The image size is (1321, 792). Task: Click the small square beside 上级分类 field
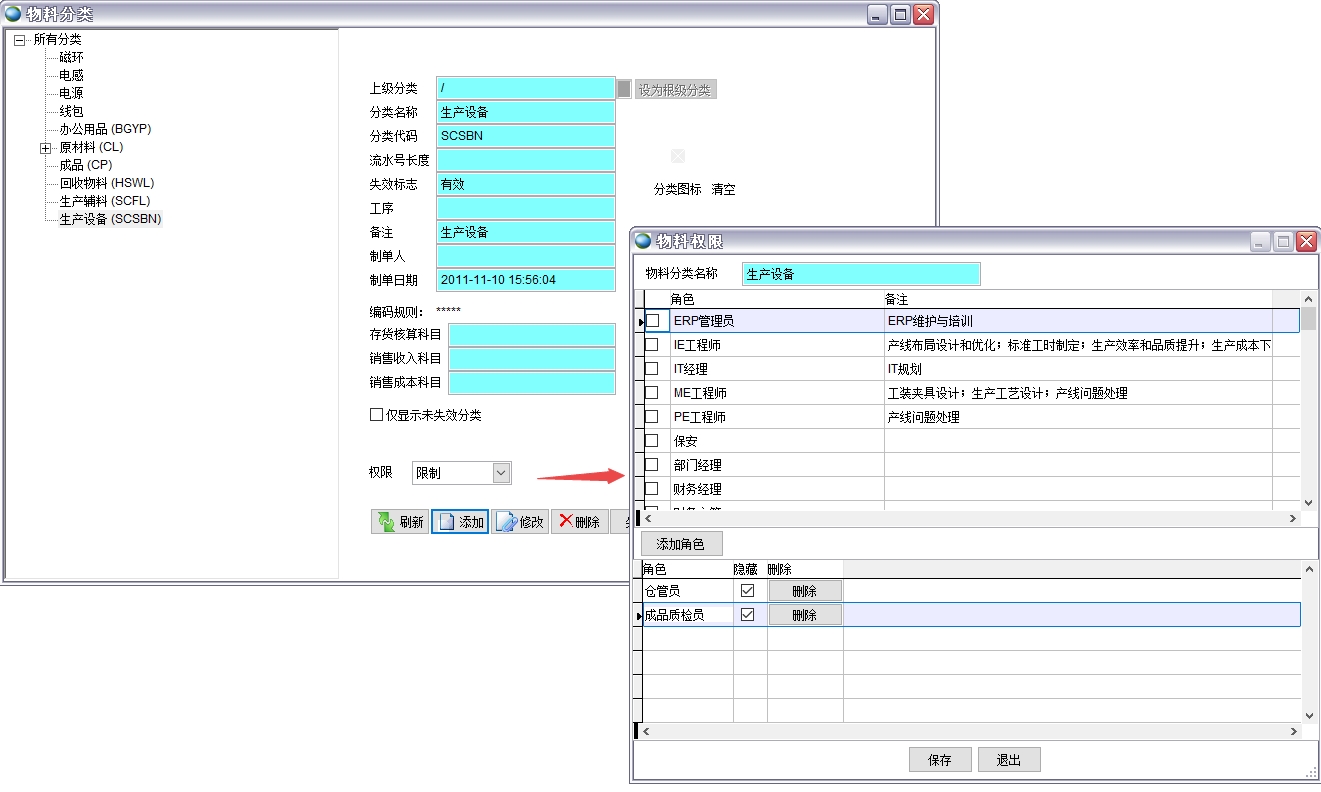tap(624, 89)
